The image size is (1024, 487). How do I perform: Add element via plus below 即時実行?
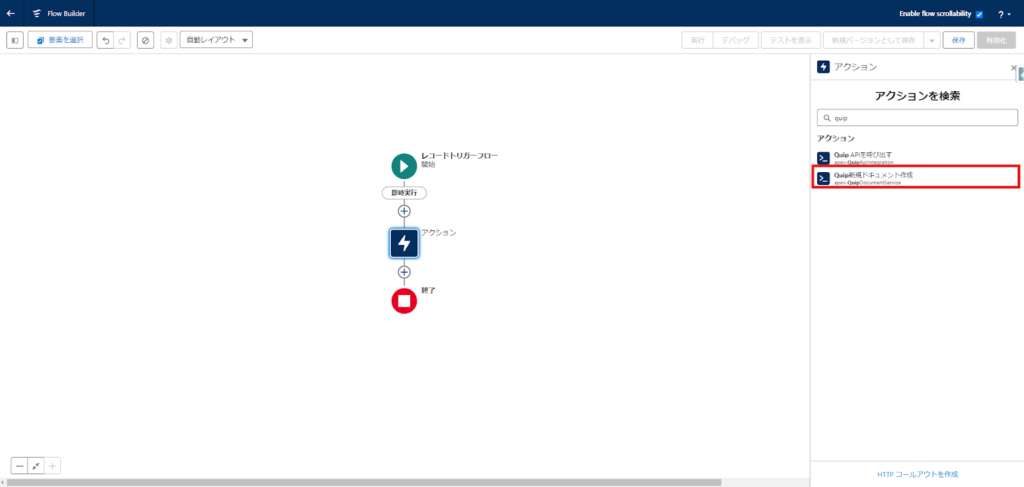click(x=404, y=211)
